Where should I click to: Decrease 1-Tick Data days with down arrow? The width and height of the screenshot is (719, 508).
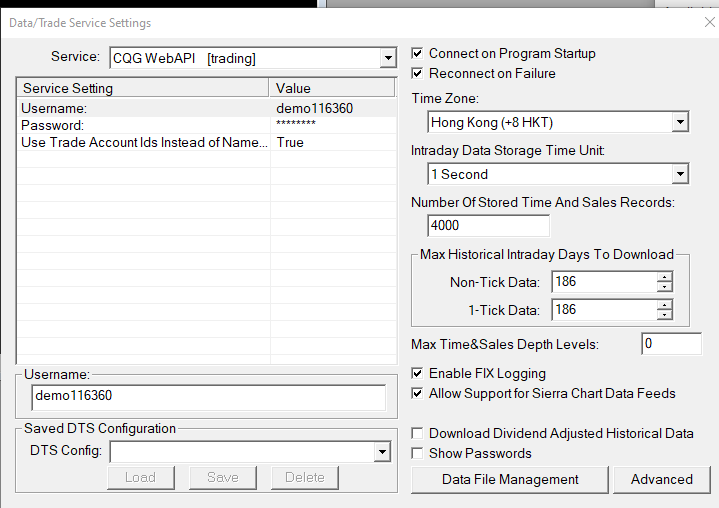tap(664, 315)
